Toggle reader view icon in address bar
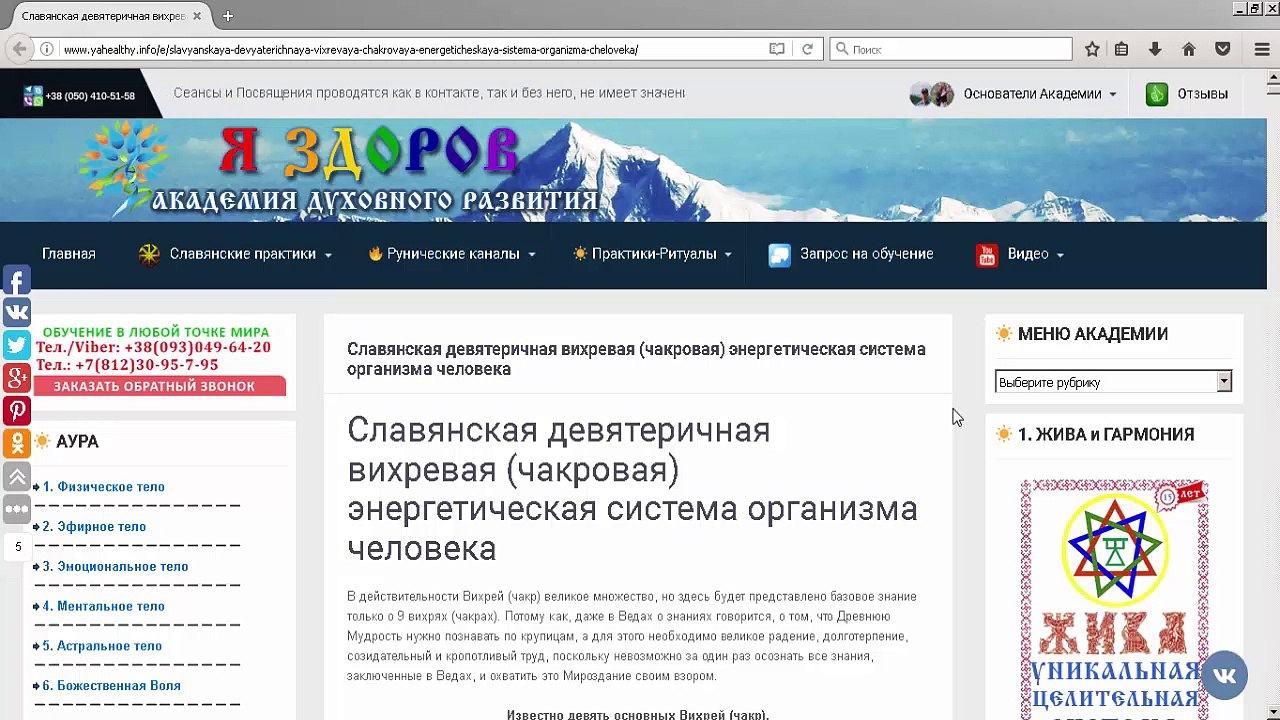The image size is (1280, 720). coord(777,49)
